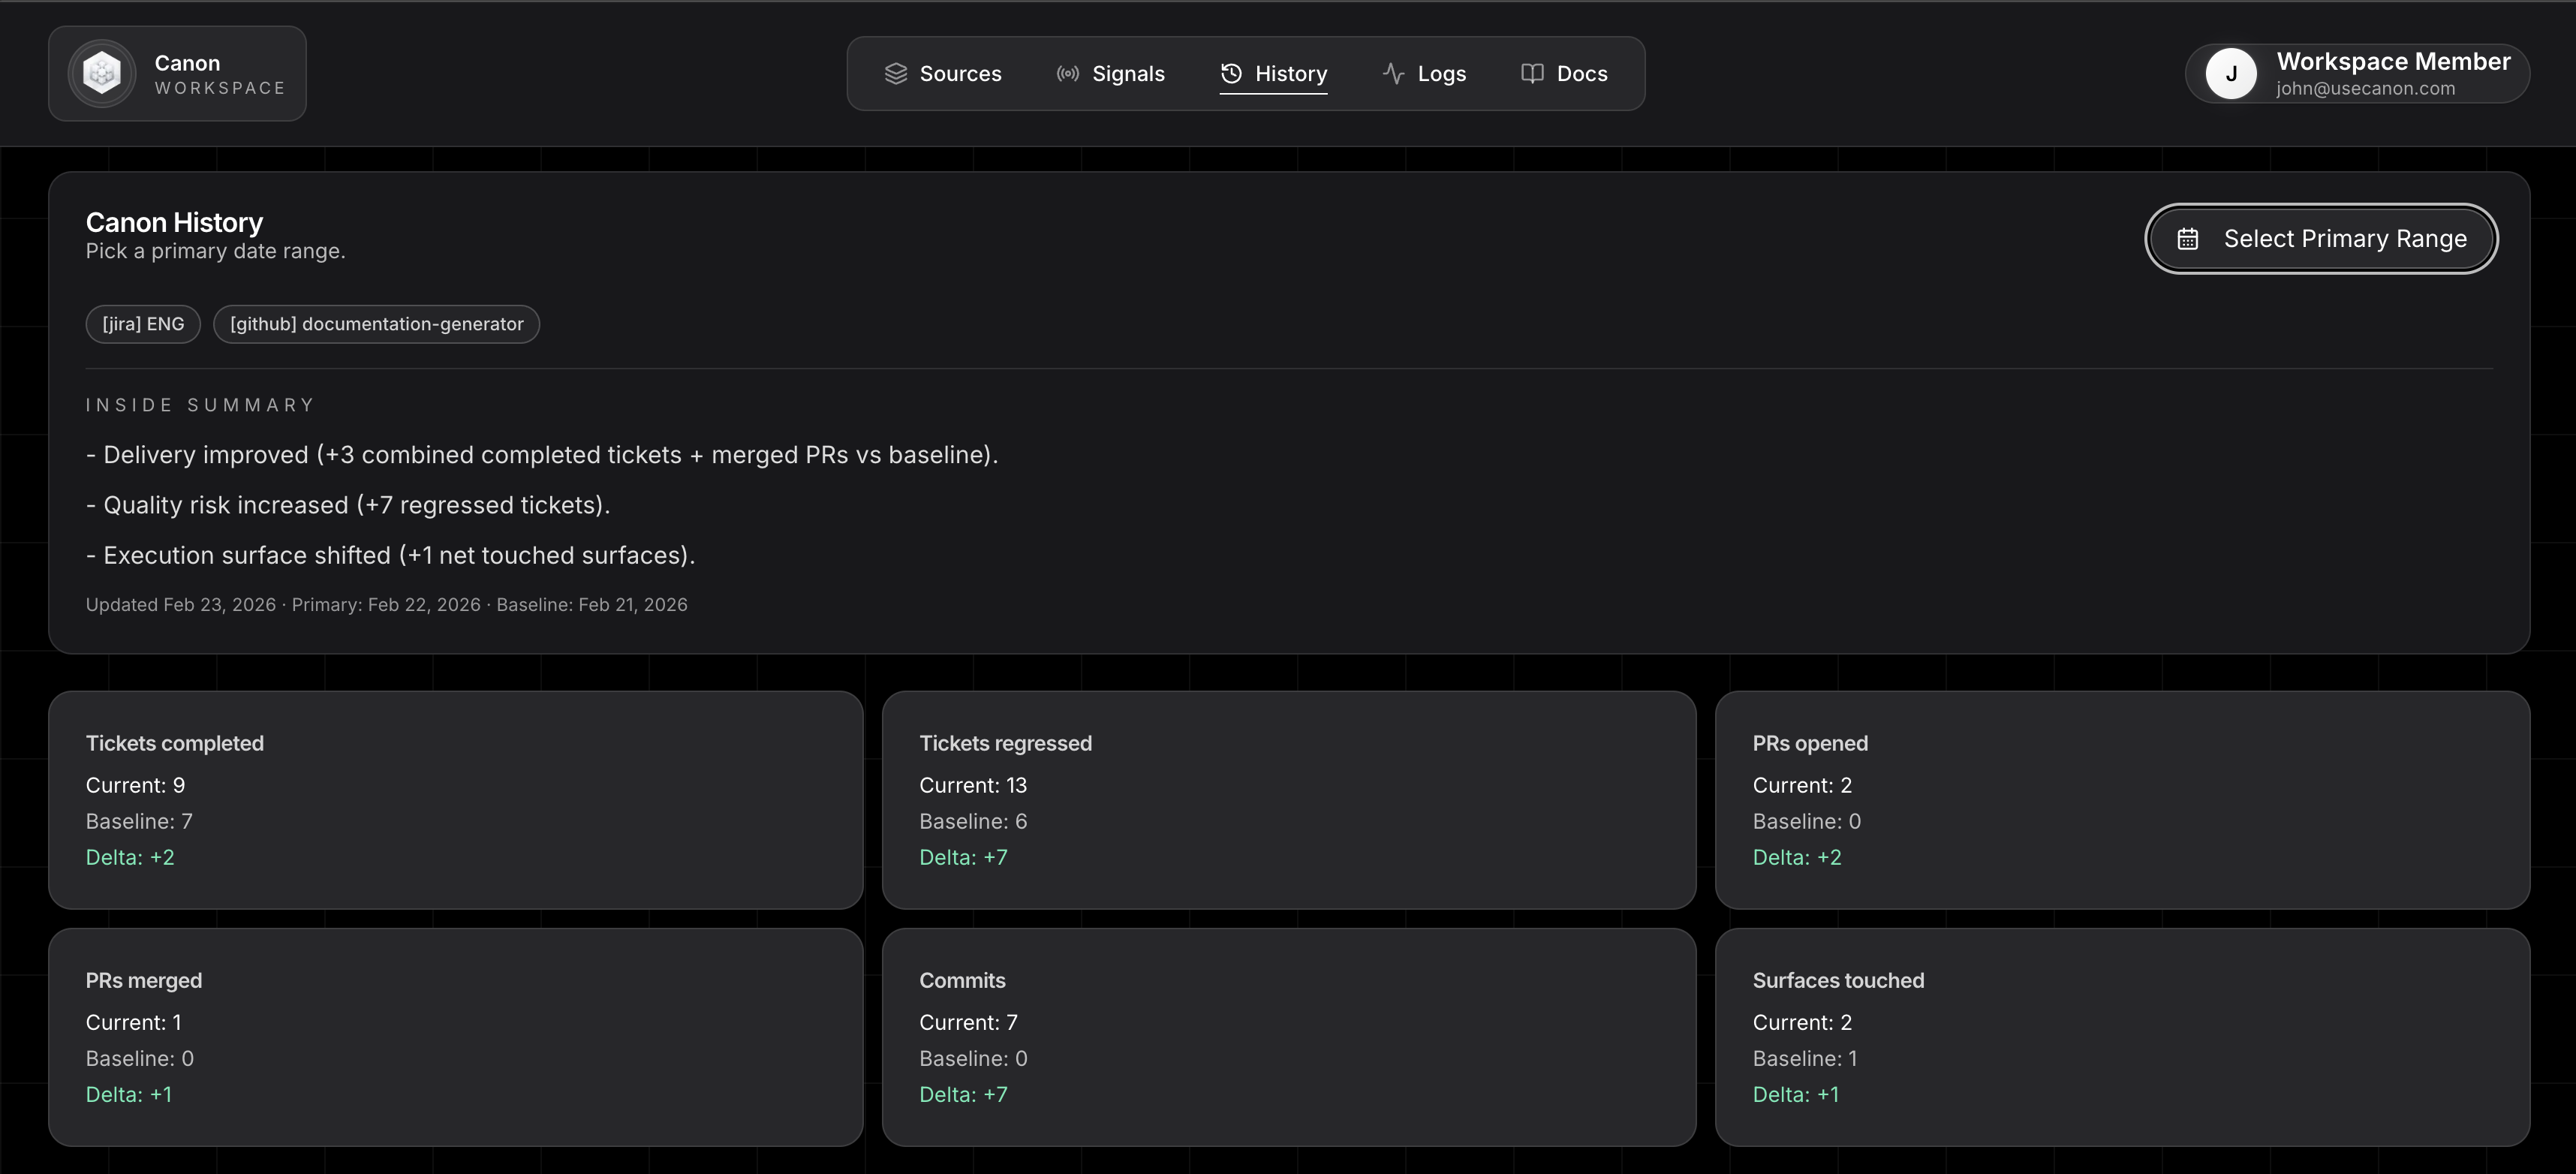The height and width of the screenshot is (1174, 2576).
Task: Select the Tickets regressed card
Action: pyautogui.click(x=1288, y=799)
